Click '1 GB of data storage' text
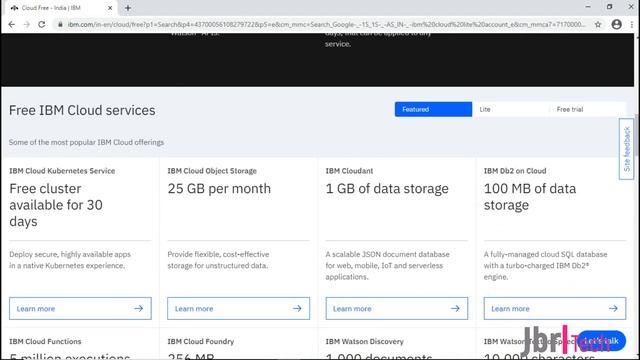Image resolution: width=640 pixels, height=360 pixels. (387, 189)
